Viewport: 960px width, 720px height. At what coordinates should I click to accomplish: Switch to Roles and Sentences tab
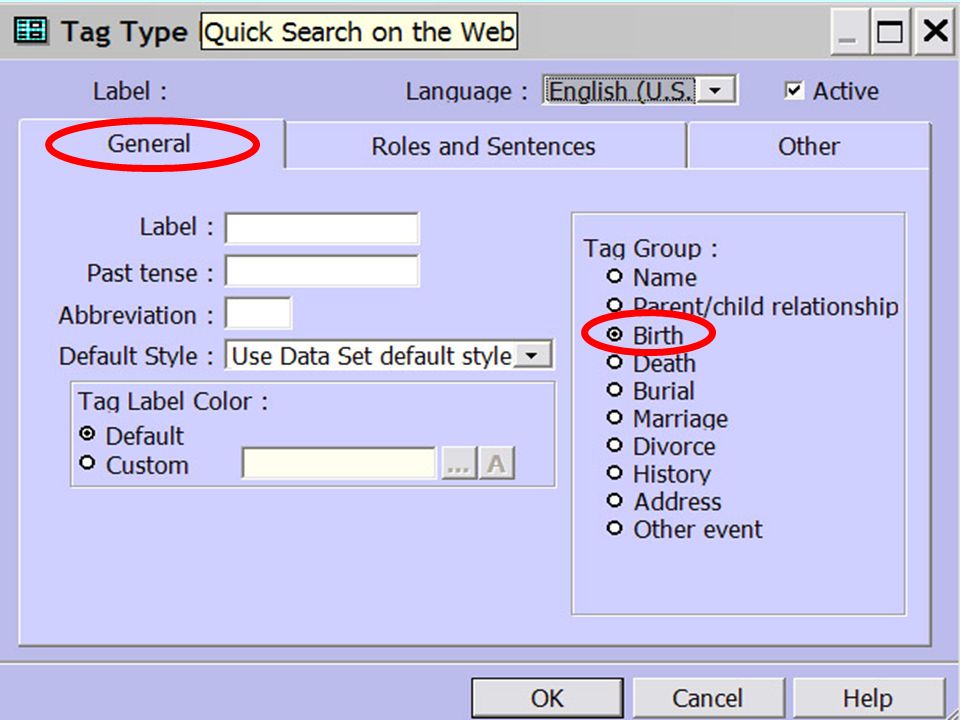(484, 146)
